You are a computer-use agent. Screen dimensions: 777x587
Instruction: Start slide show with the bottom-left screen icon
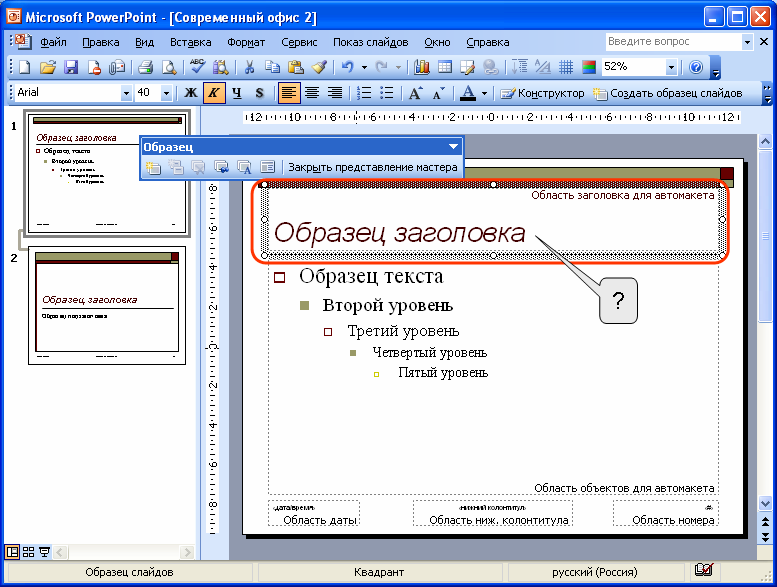tap(45, 552)
